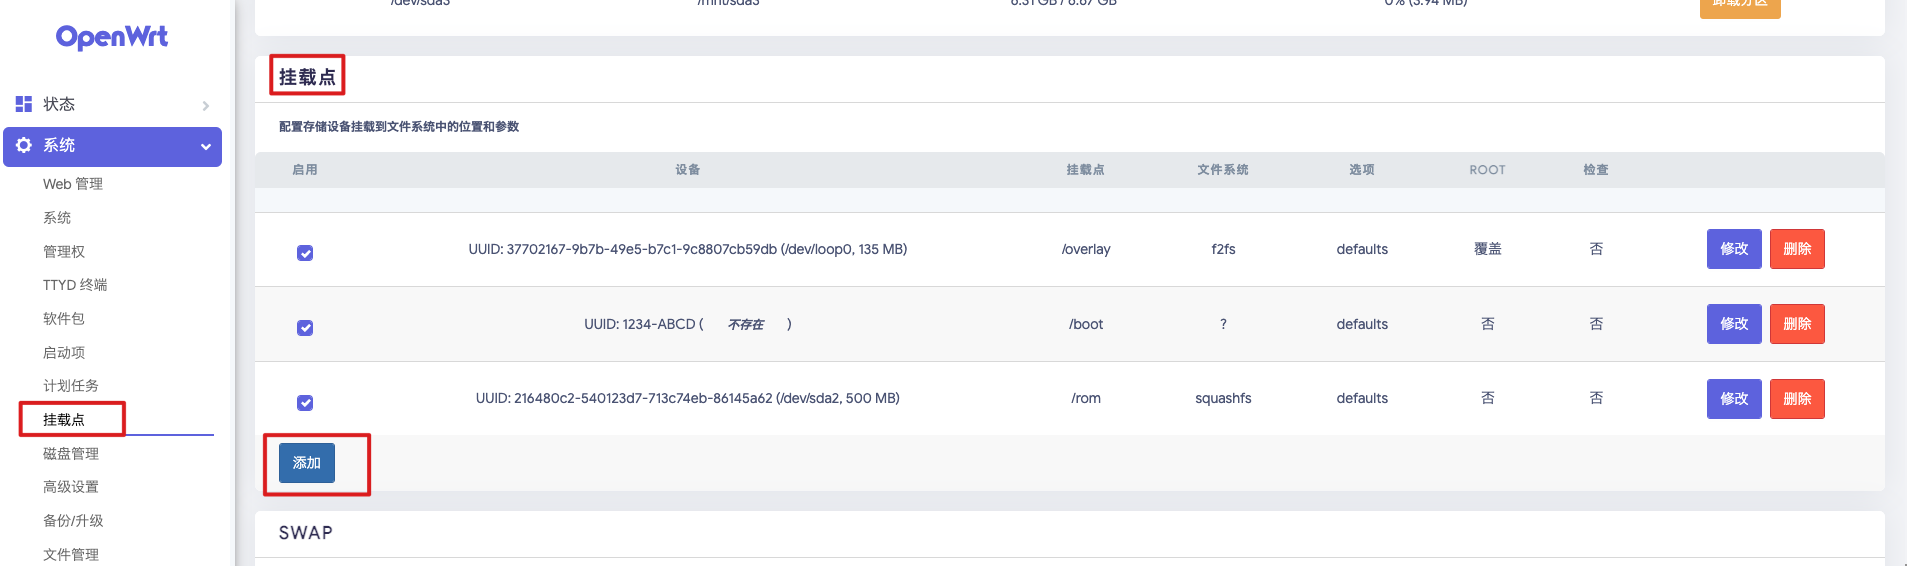
Task: Click the OpenWrt logo
Action: (112, 37)
